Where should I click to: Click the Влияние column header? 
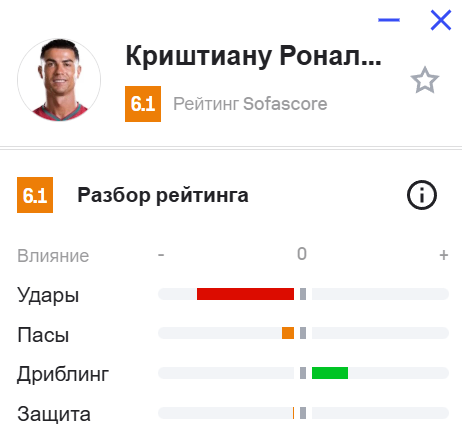(53, 256)
